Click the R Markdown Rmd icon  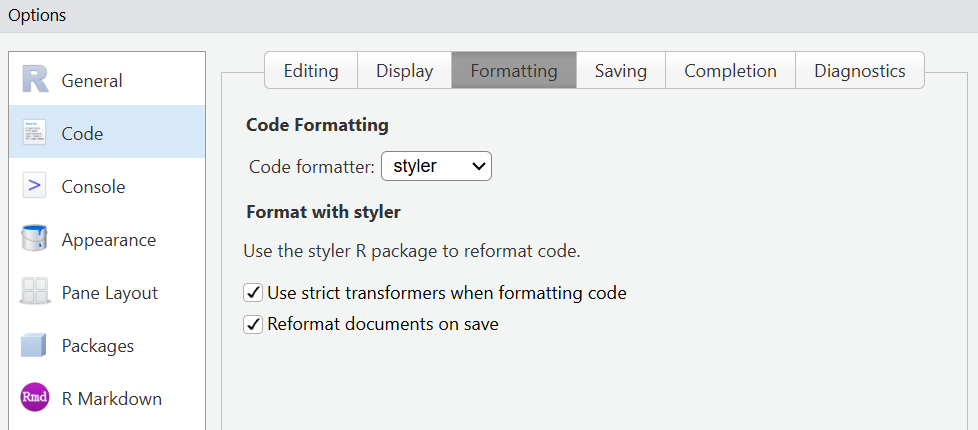click(35, 398)
